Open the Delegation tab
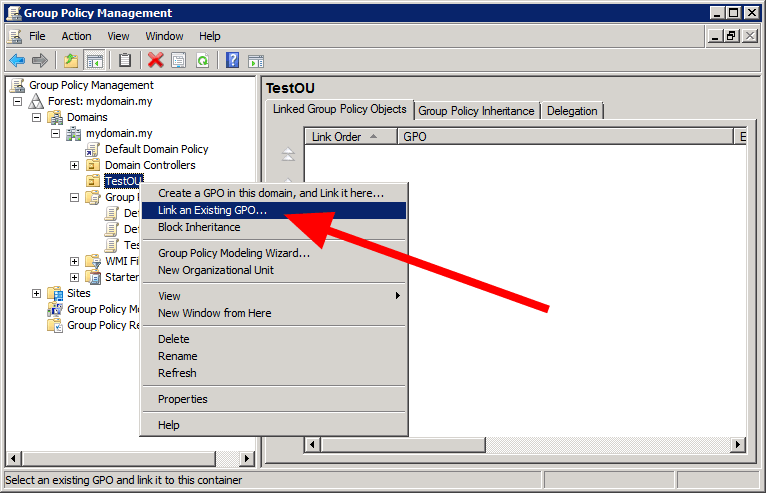This screenshot has height=493, width=766. click(x=572, y=111)
